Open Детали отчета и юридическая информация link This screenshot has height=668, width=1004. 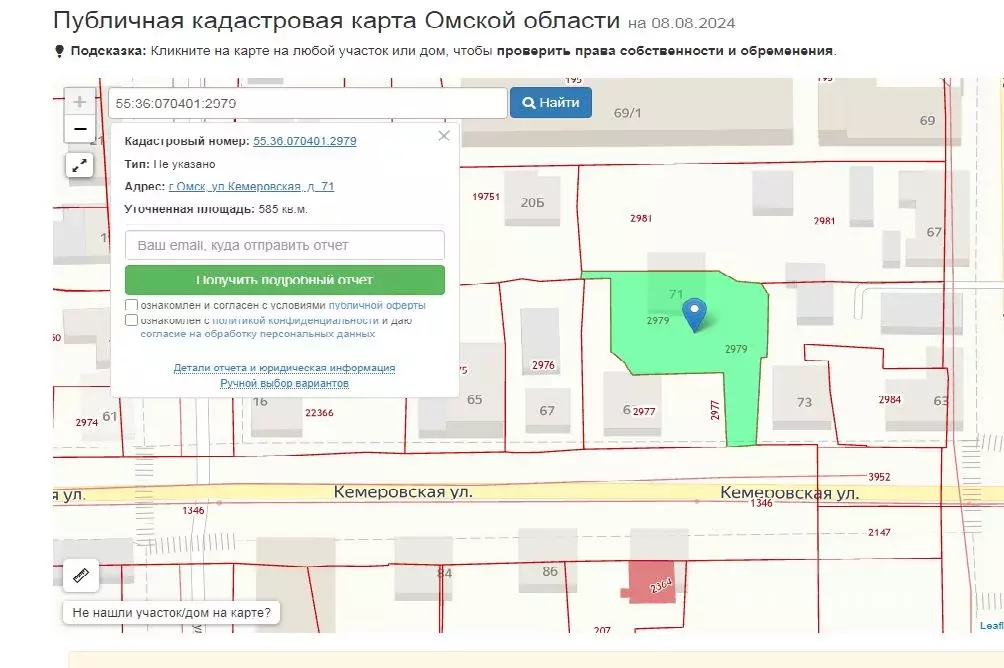[x=284, y=368]
